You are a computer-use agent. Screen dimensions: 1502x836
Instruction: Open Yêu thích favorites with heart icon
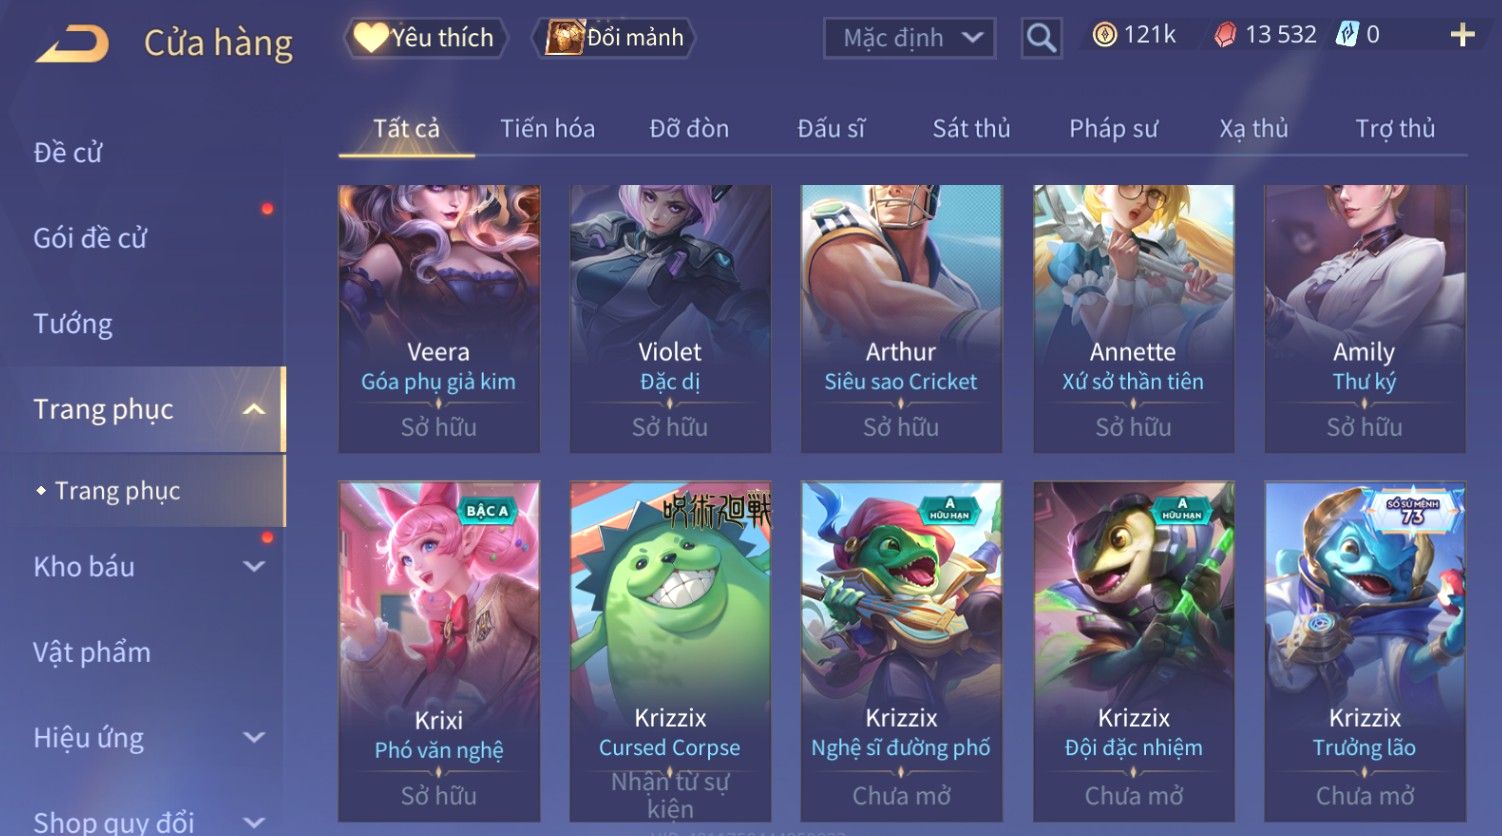pos(425,38)
